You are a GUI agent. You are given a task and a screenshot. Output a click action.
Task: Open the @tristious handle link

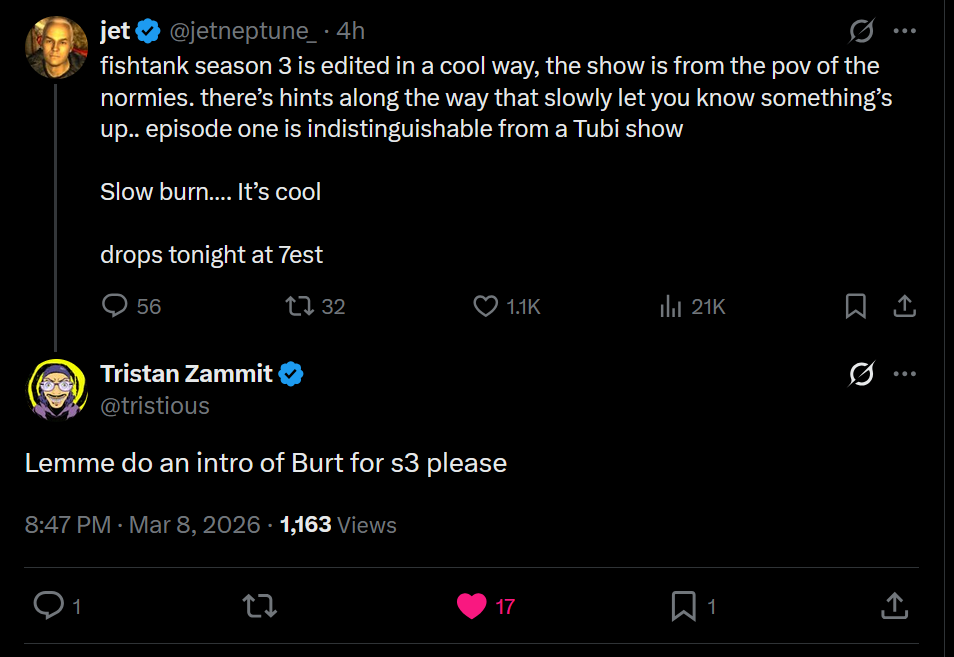coord(155,405)
